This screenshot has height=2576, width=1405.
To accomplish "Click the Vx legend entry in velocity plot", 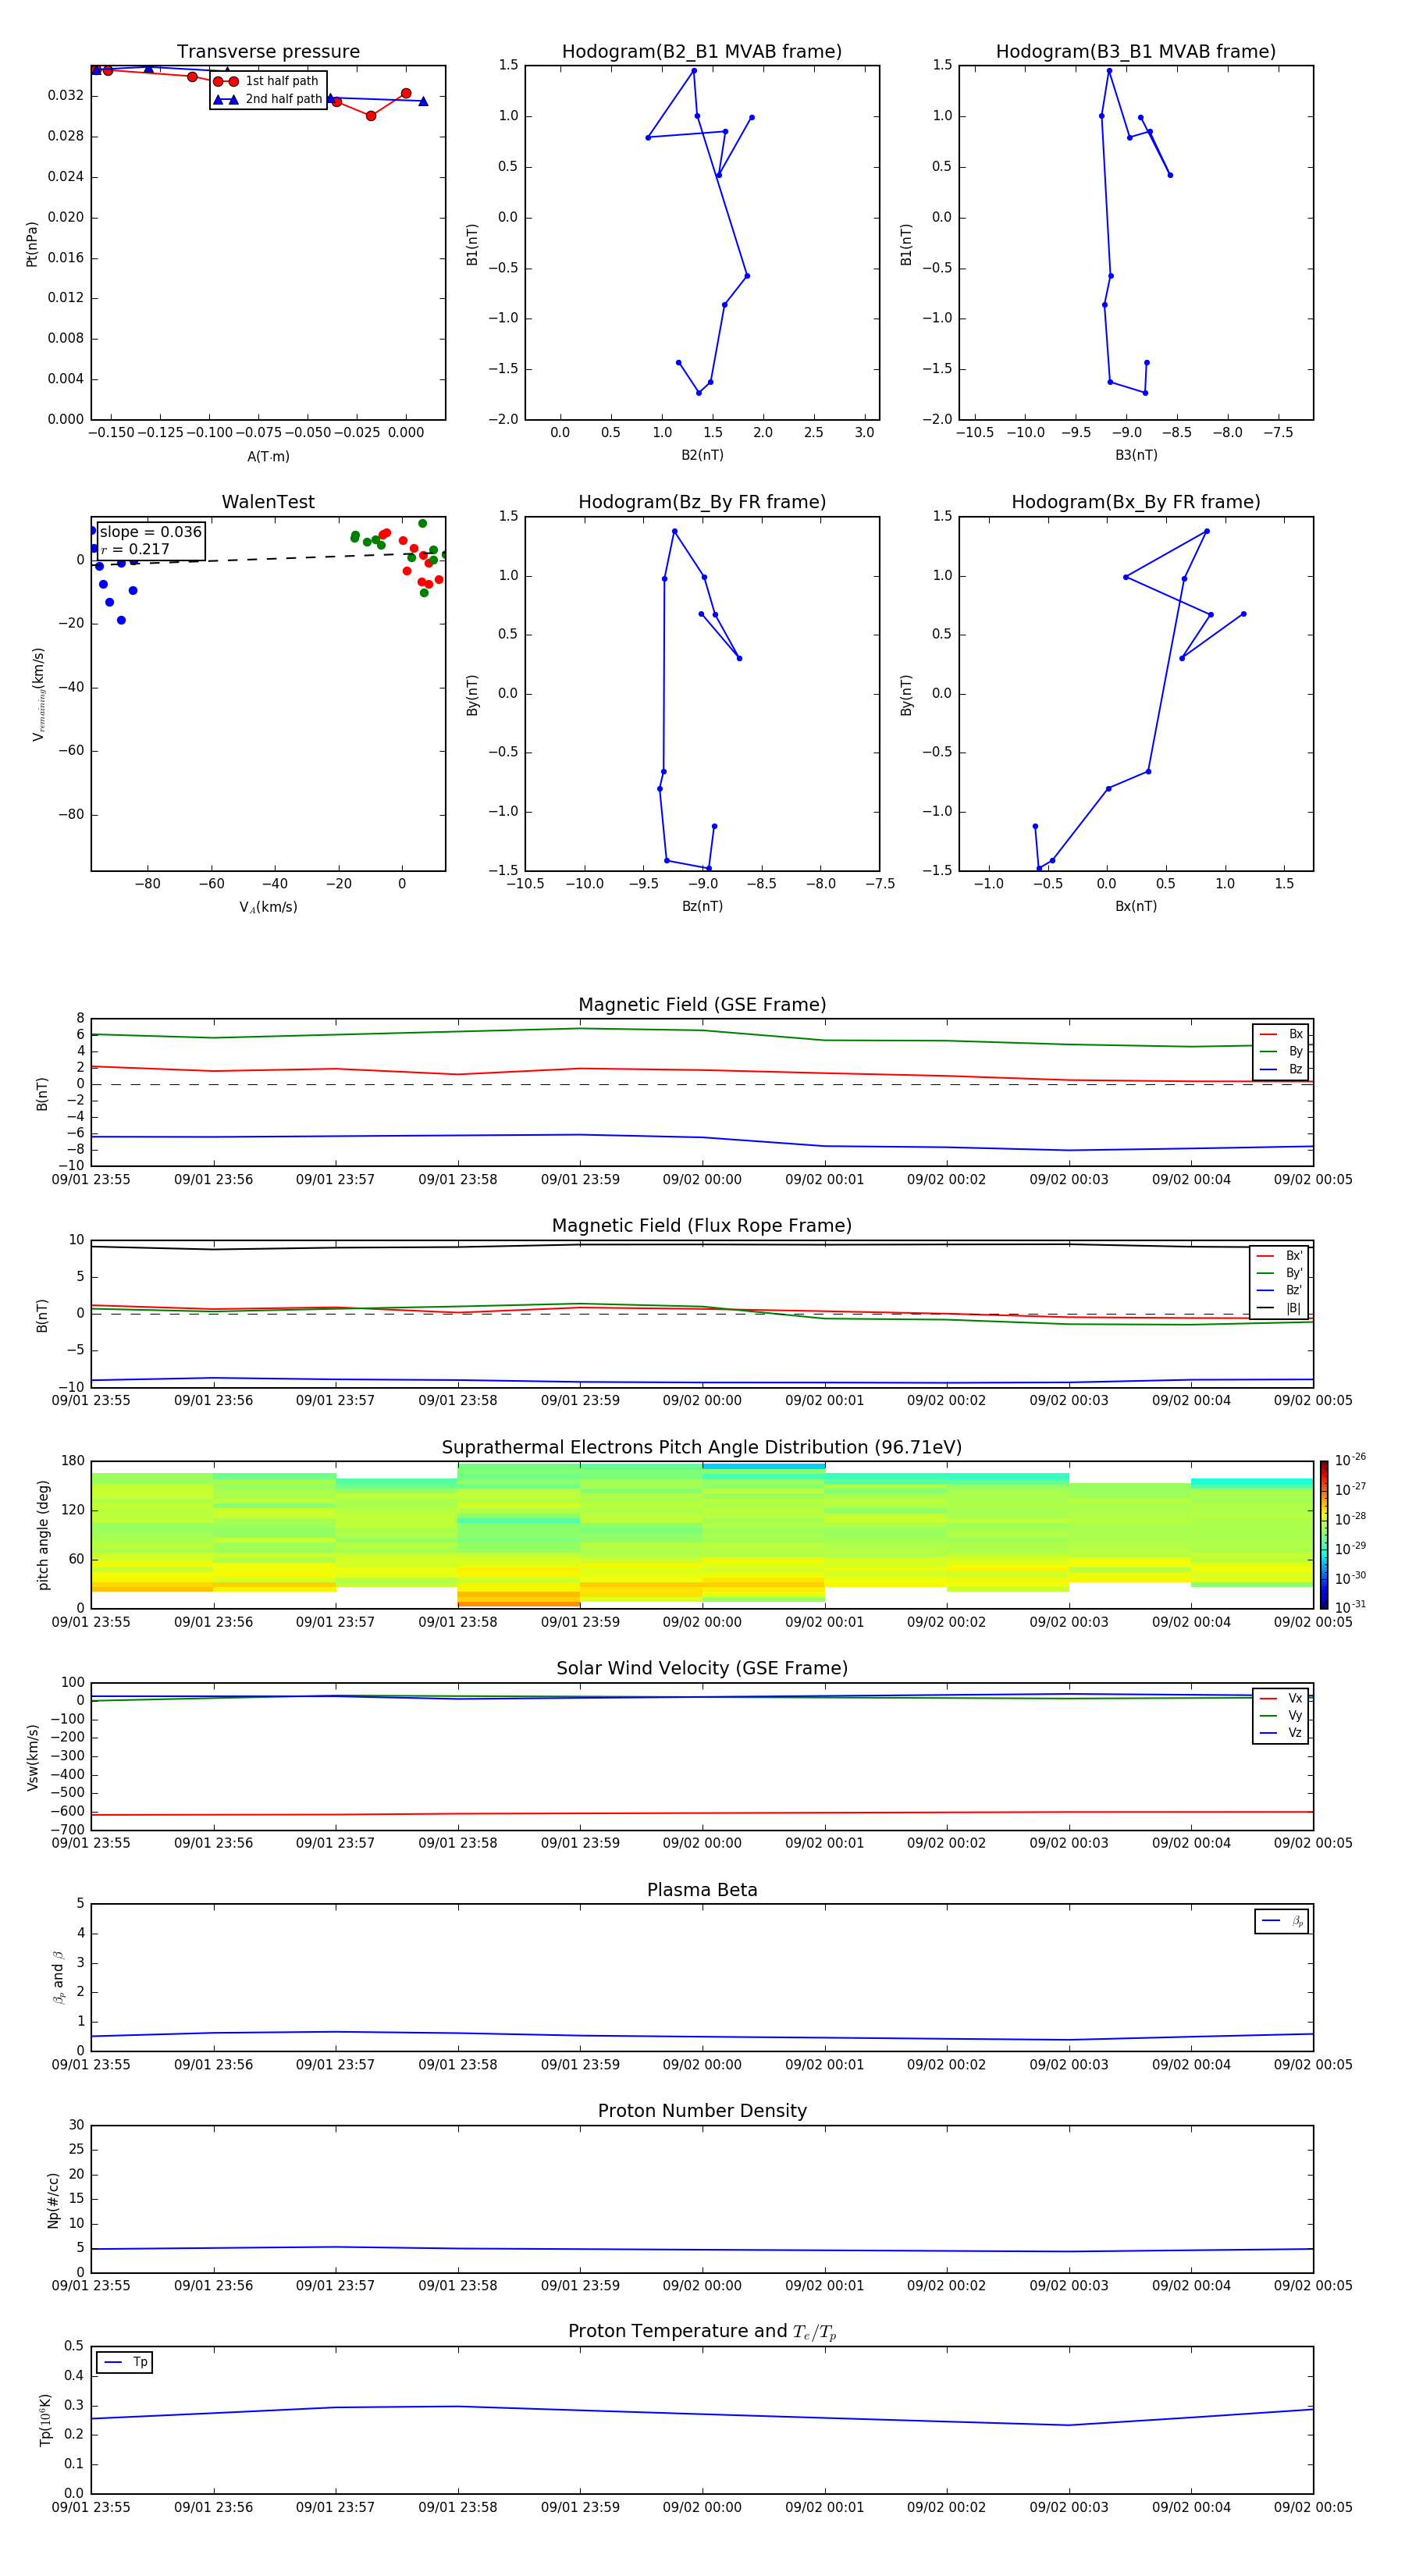I will coord(1281,1698).
